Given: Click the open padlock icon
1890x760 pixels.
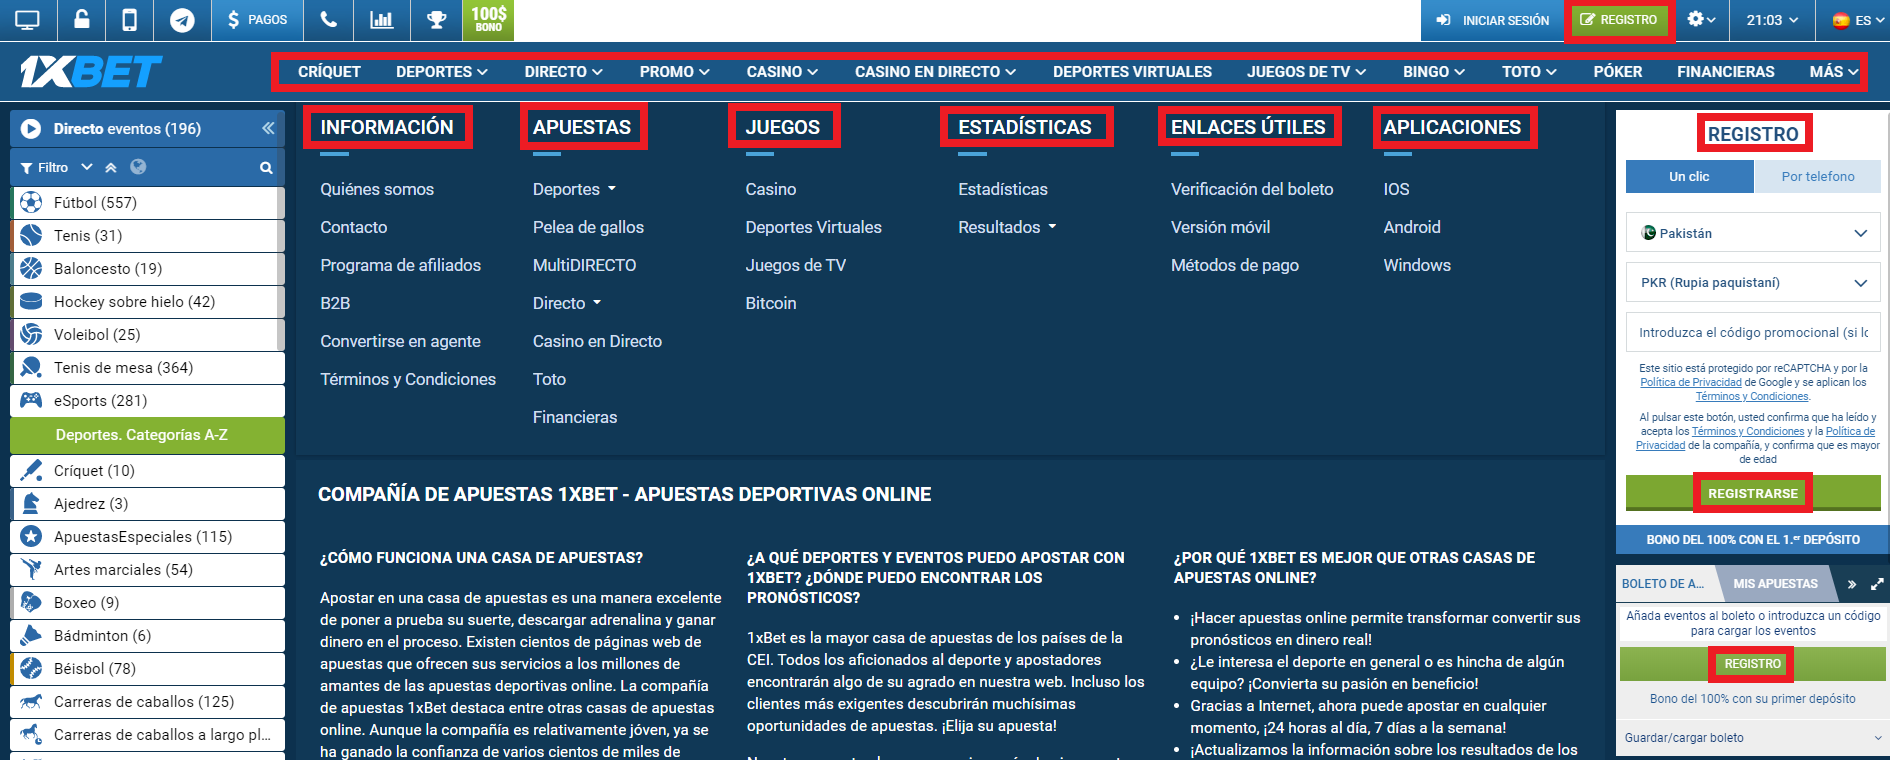Looking at the screenshot, I should [82, 20].
